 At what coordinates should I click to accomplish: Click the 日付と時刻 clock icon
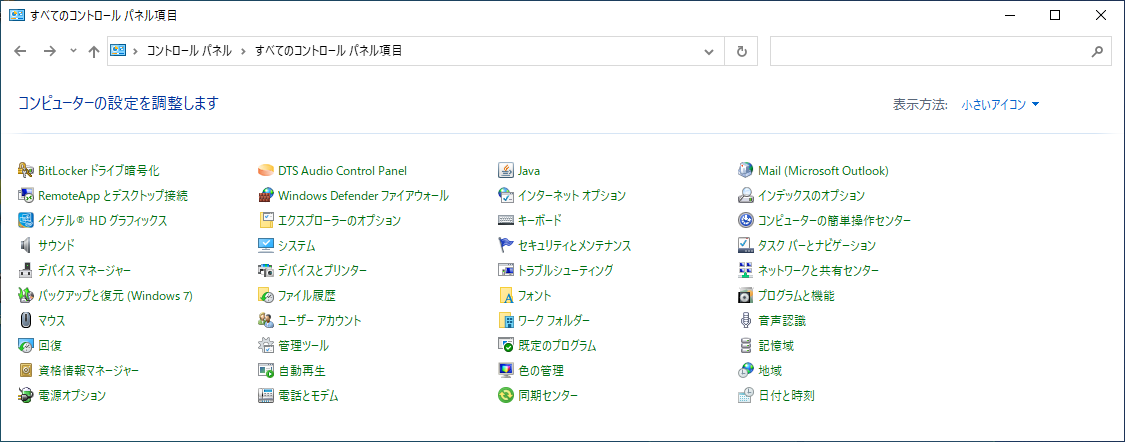point(745,395)
